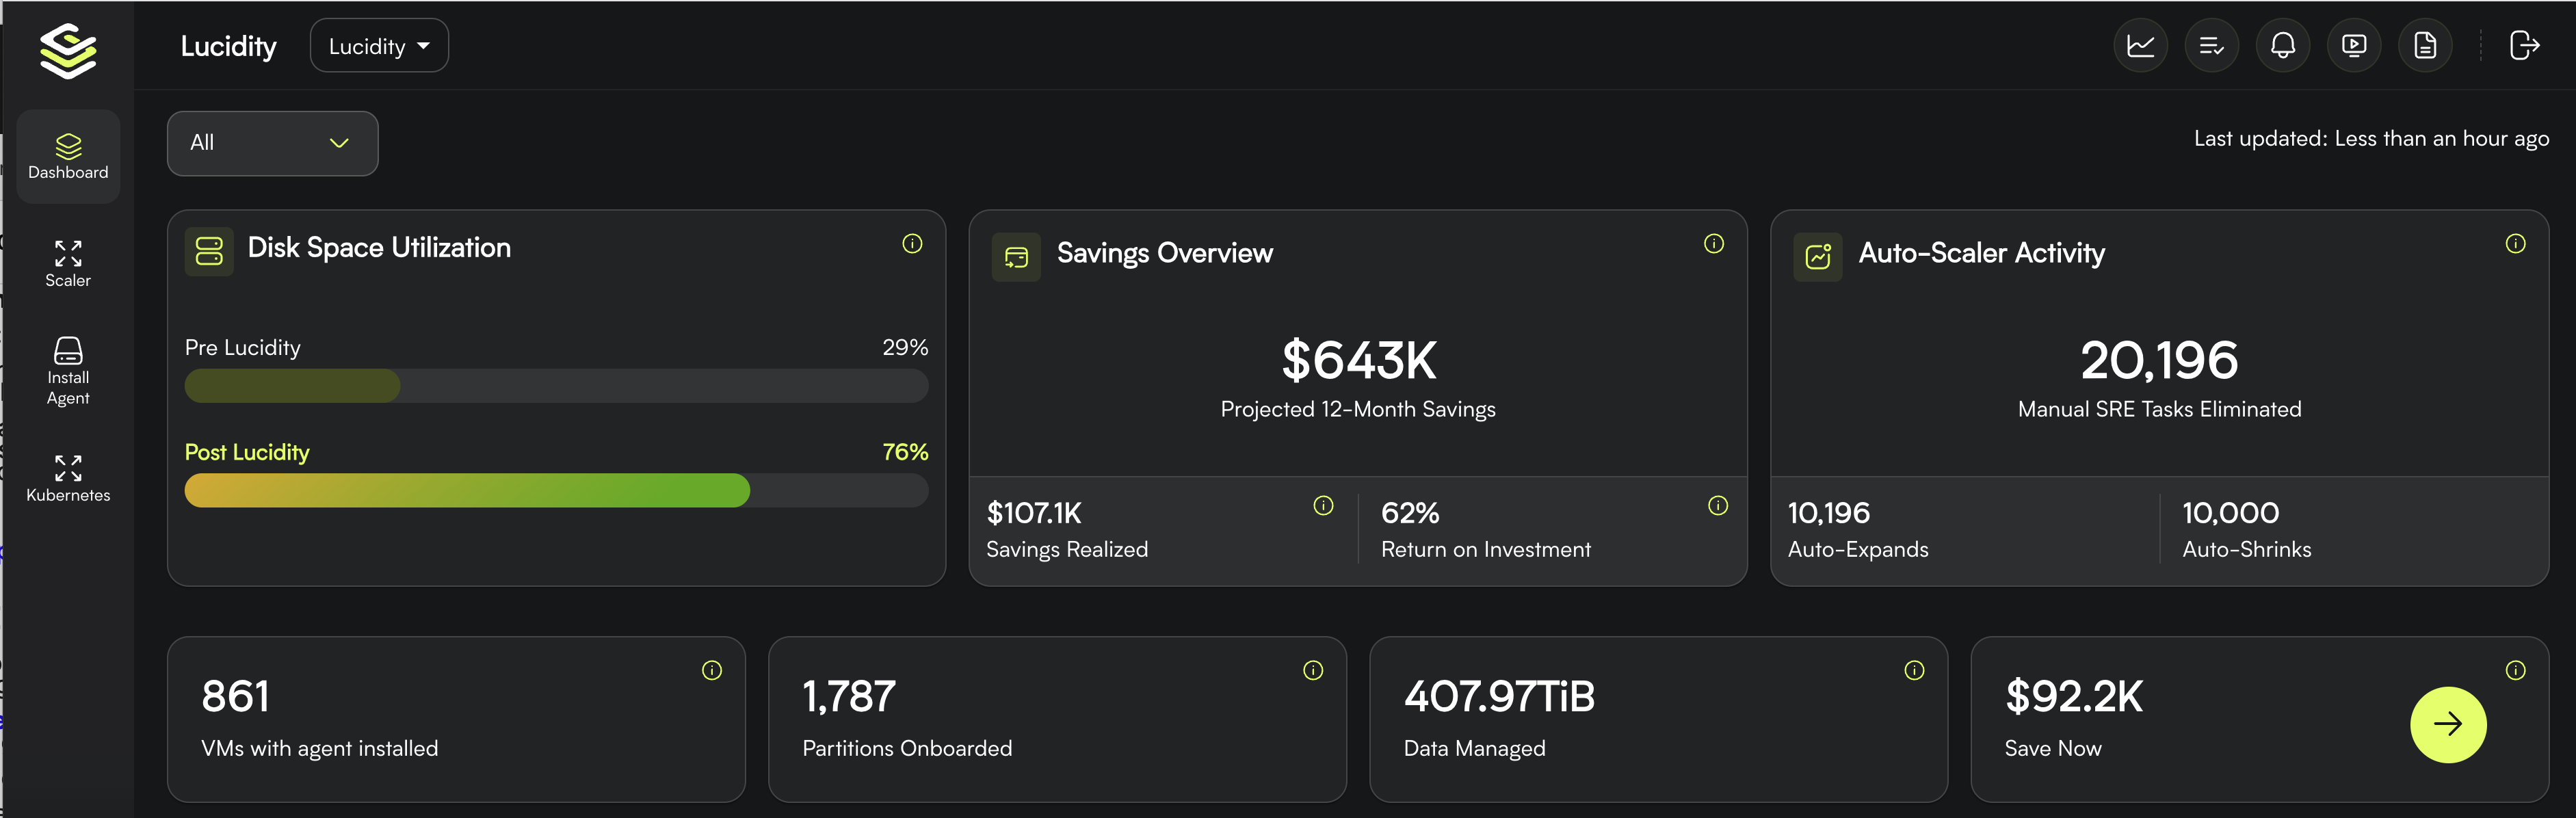Click the video tutorial play icon
The height and width of the screenshot is (818, 2576).
2353,46
